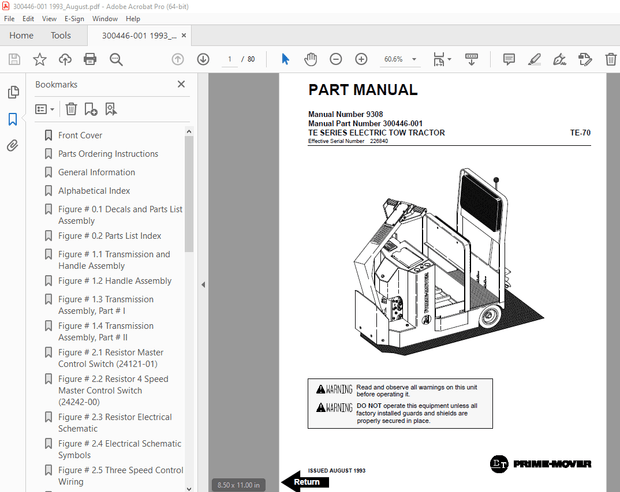Collapse the navigation pane using the arrow

coord(203,285)
